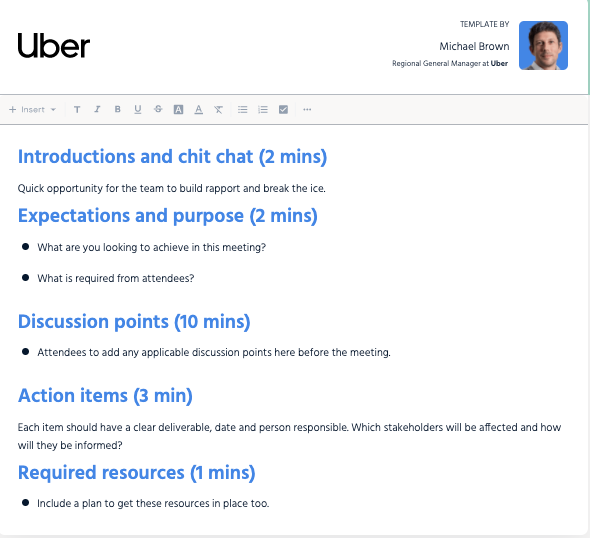Click the Uber logo

point(54,46)
